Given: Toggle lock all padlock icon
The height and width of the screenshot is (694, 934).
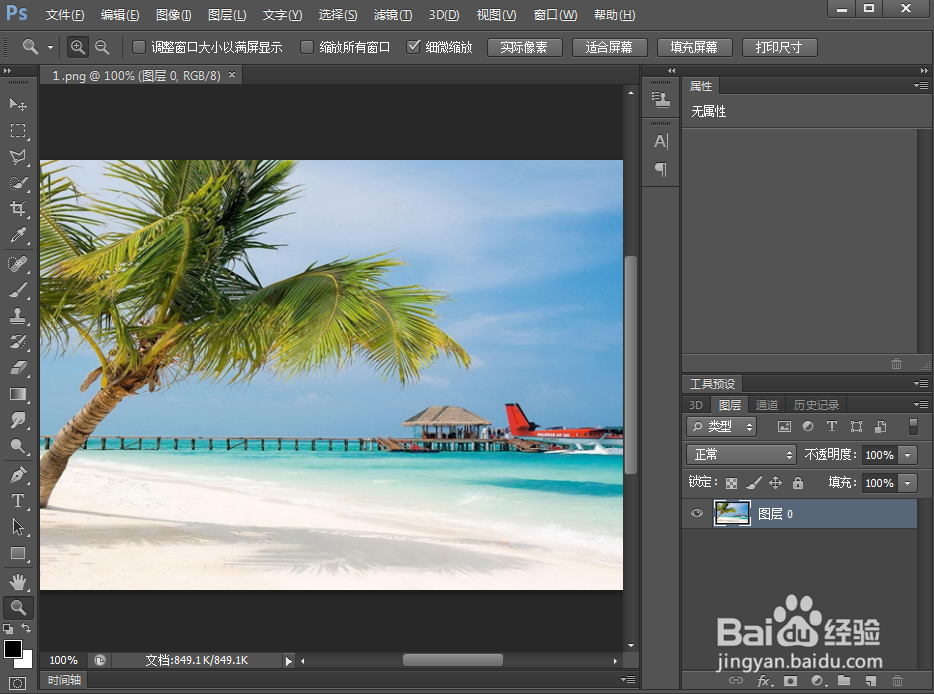Looking at the screenshot, I should (798, 483).
